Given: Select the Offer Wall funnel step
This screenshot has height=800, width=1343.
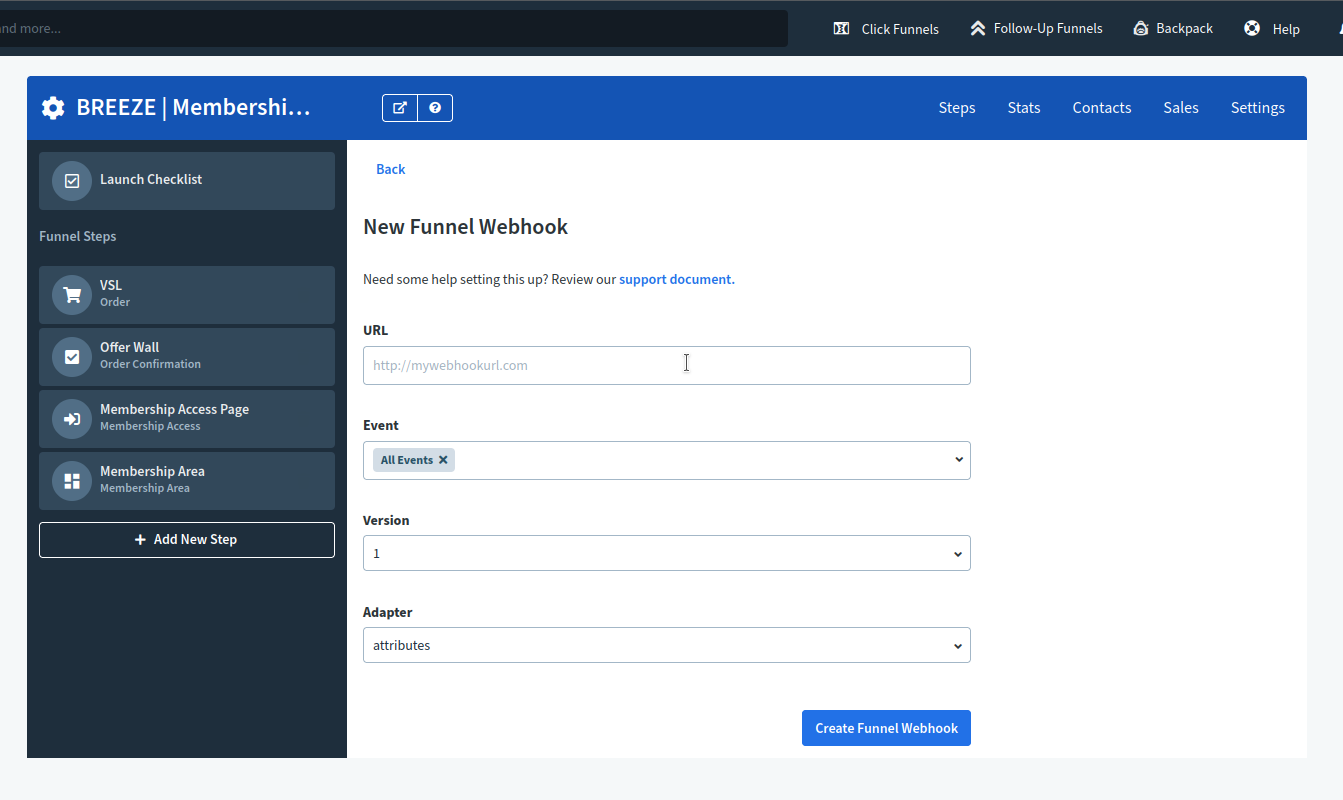Looking at the screenshot, I should 187,357.
